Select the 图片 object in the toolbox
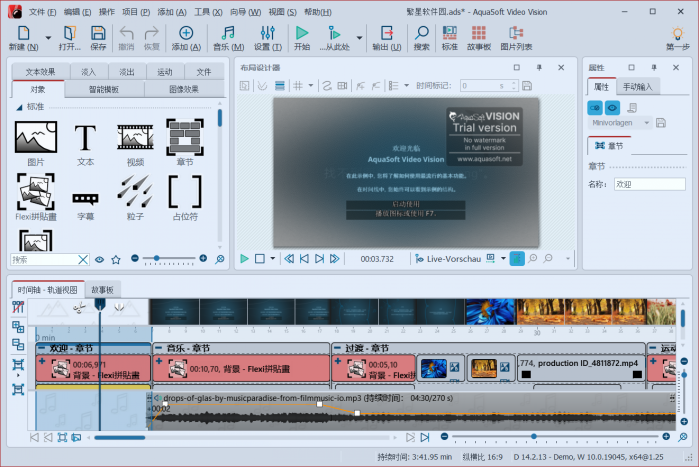This screenshot has height=467, width=699. [x=36, y=137]
